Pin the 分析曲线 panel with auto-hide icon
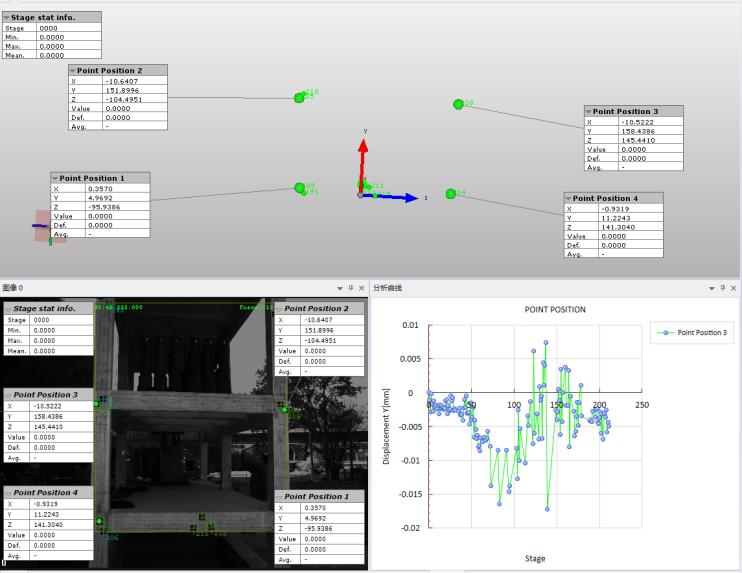Screen dimensions: 742x573 (723, 288)
